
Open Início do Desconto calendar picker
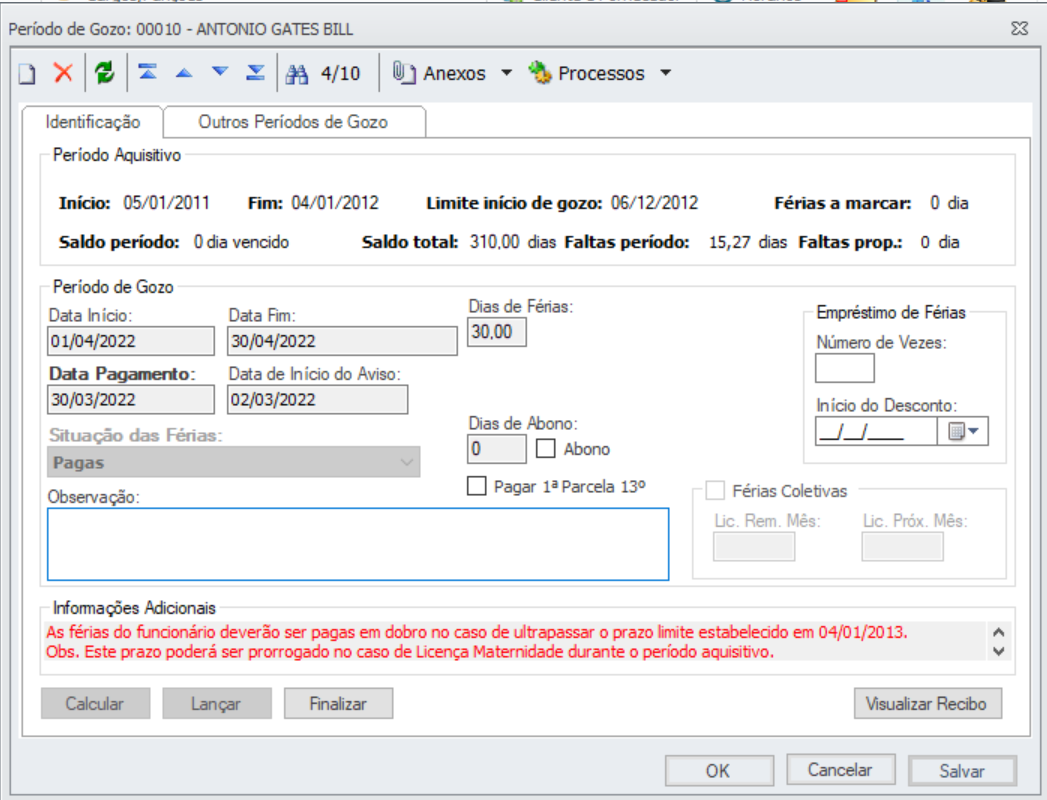click(963, 431)
